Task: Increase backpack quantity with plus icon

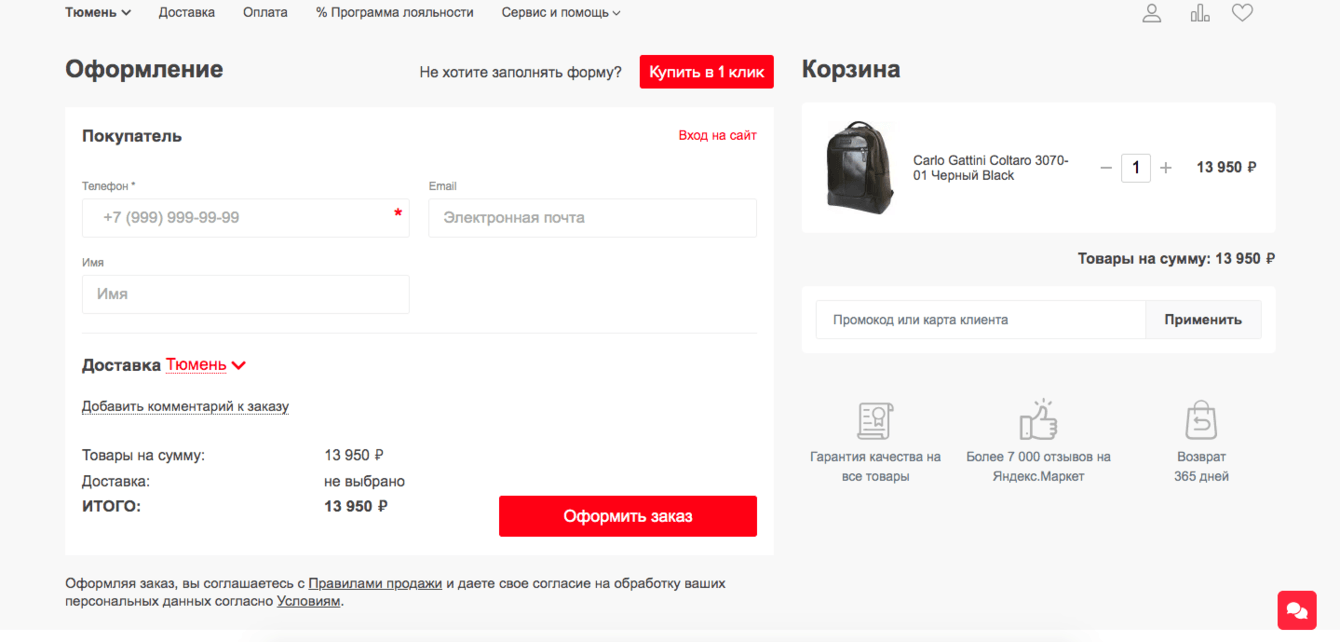Action: click(1166, 168)
